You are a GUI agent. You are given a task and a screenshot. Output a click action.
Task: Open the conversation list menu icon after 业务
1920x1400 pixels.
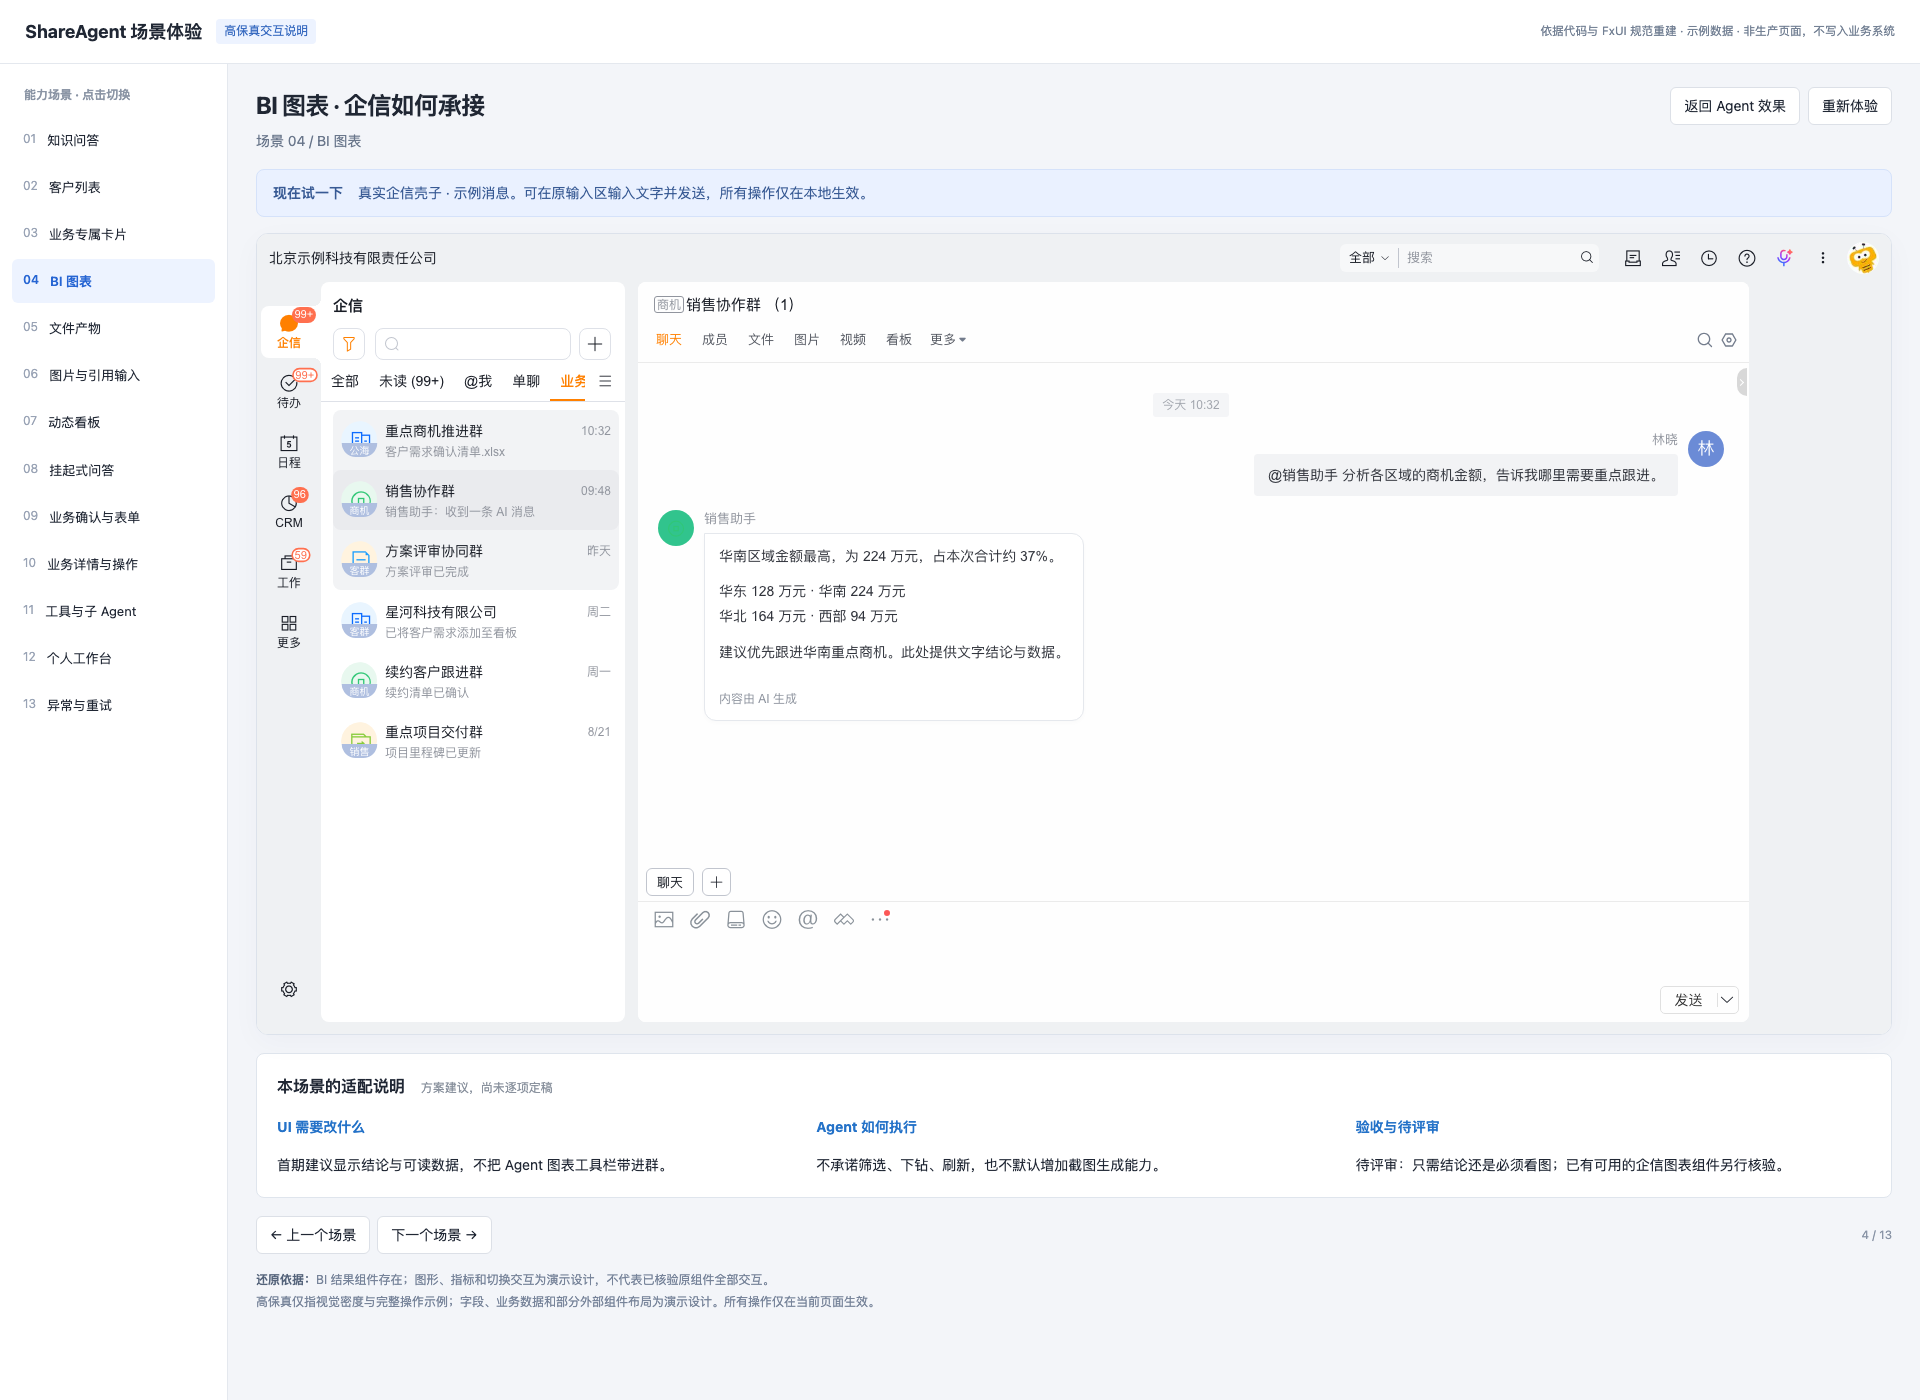pyautogui.click(x=605, y=381)
